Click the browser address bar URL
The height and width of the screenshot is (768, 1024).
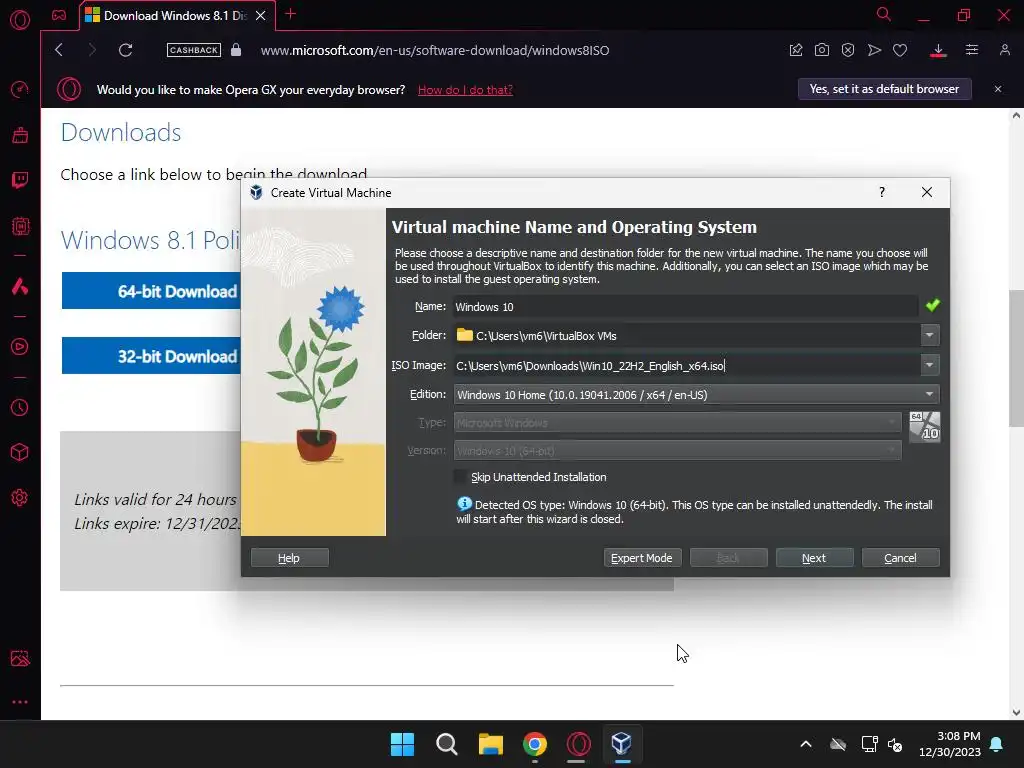[x=435, y=50]
